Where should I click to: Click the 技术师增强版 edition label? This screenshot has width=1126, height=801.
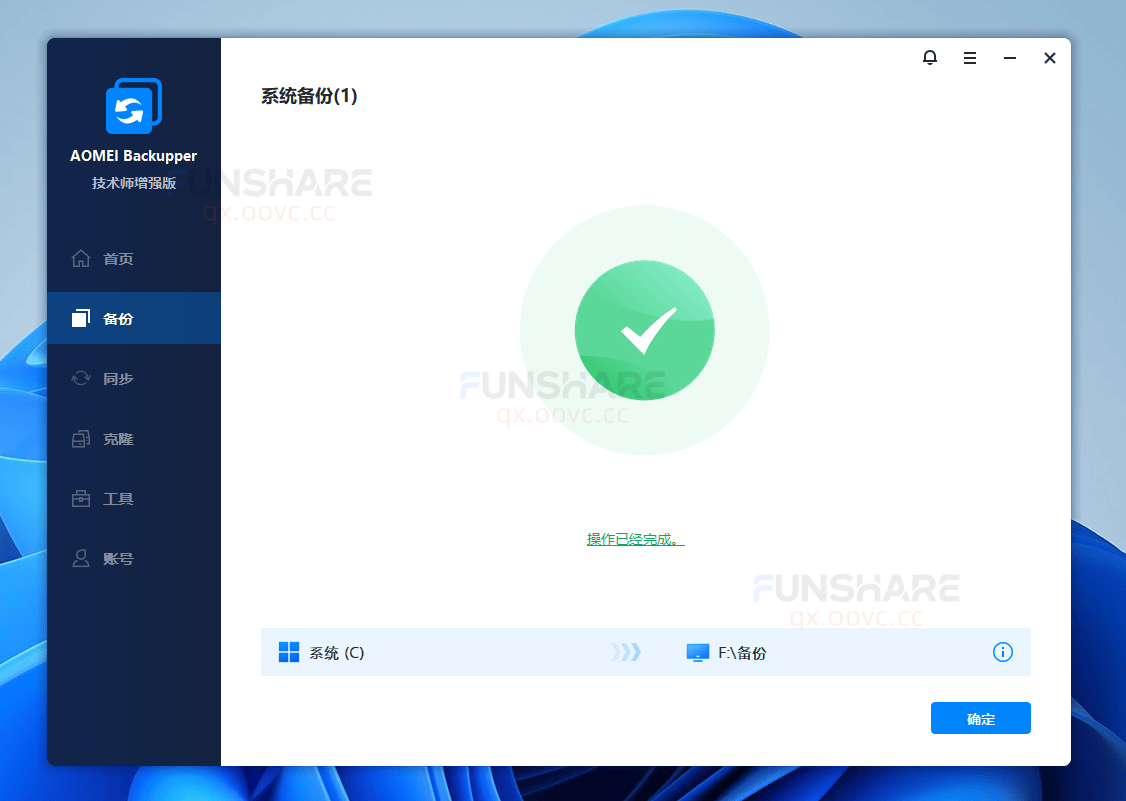(133, 183)
